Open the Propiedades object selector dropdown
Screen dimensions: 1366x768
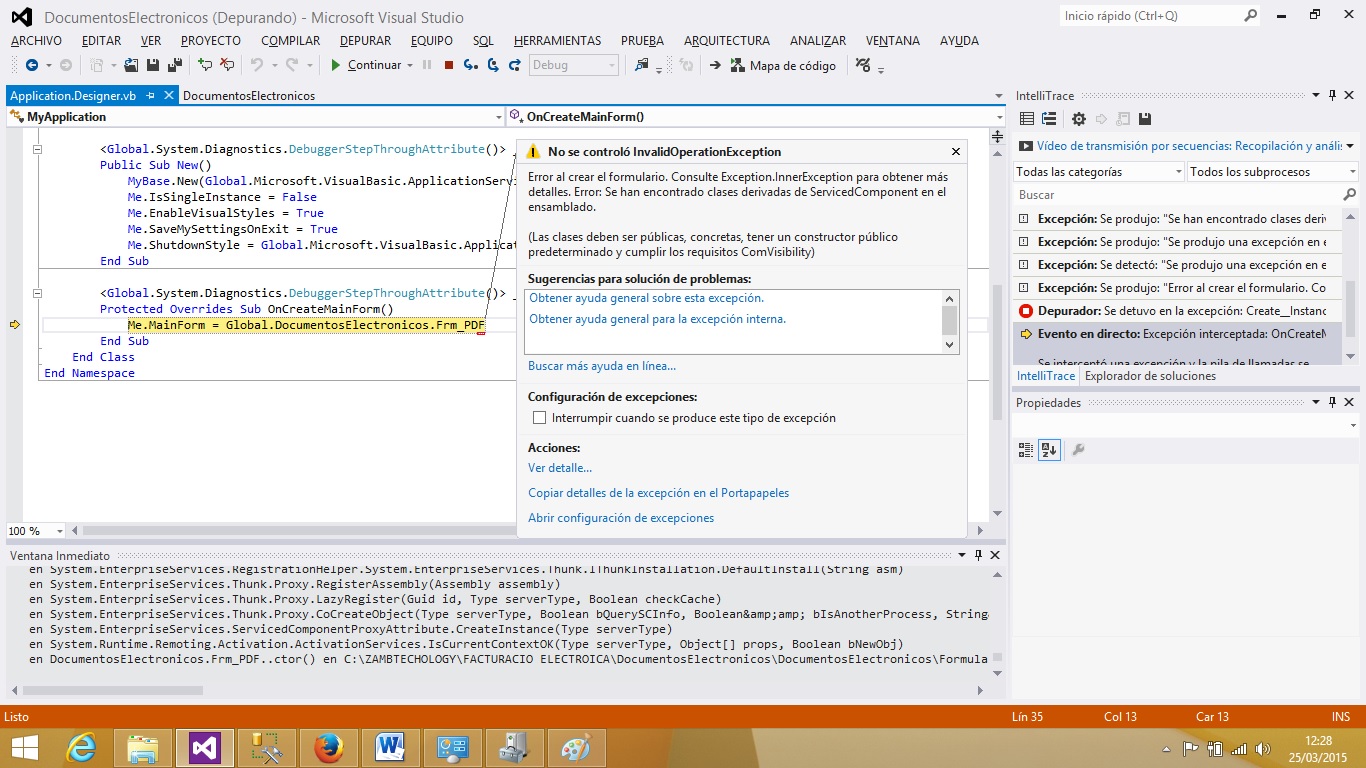click(1351, 426)
